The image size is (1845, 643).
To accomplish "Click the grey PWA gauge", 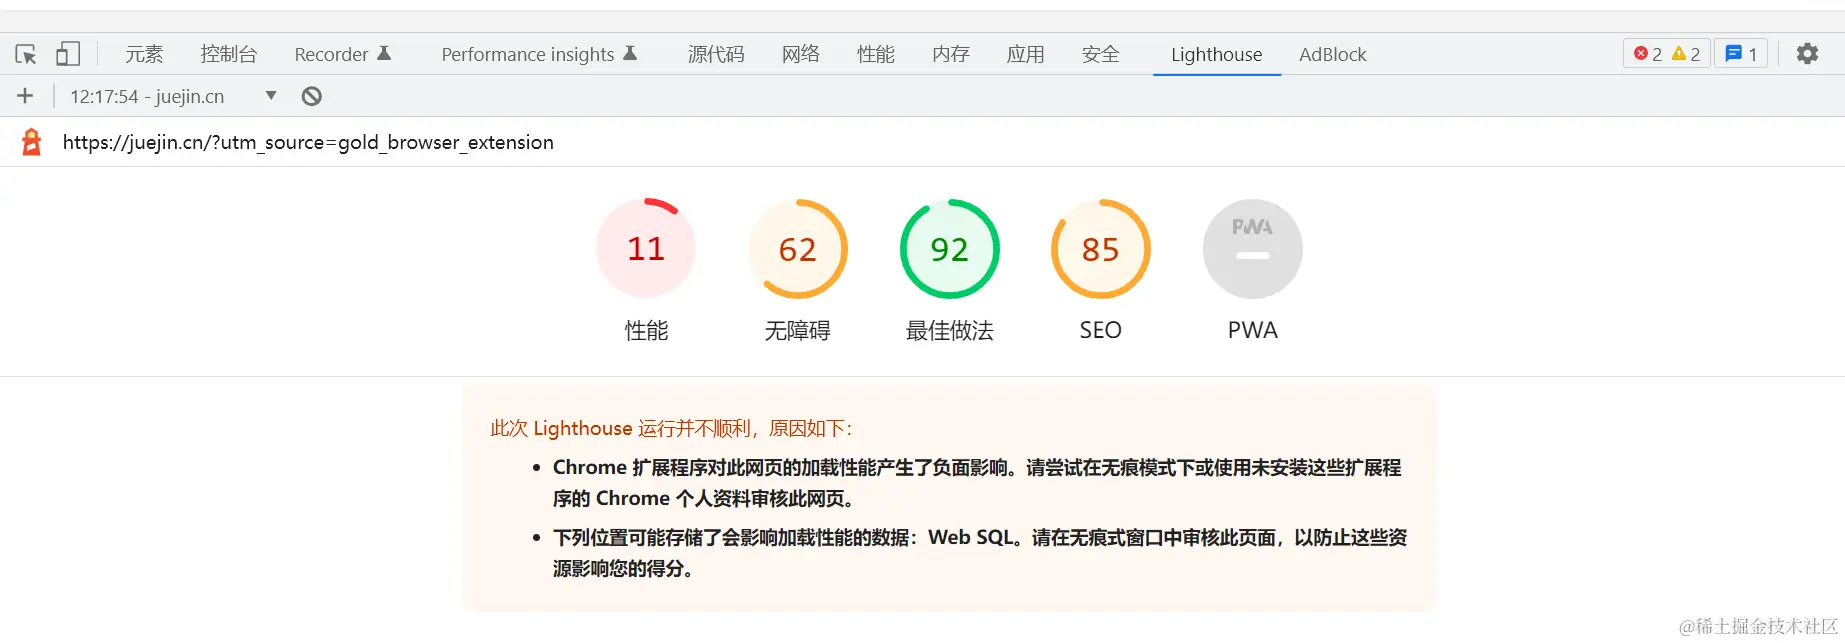I will [1253, 249].
